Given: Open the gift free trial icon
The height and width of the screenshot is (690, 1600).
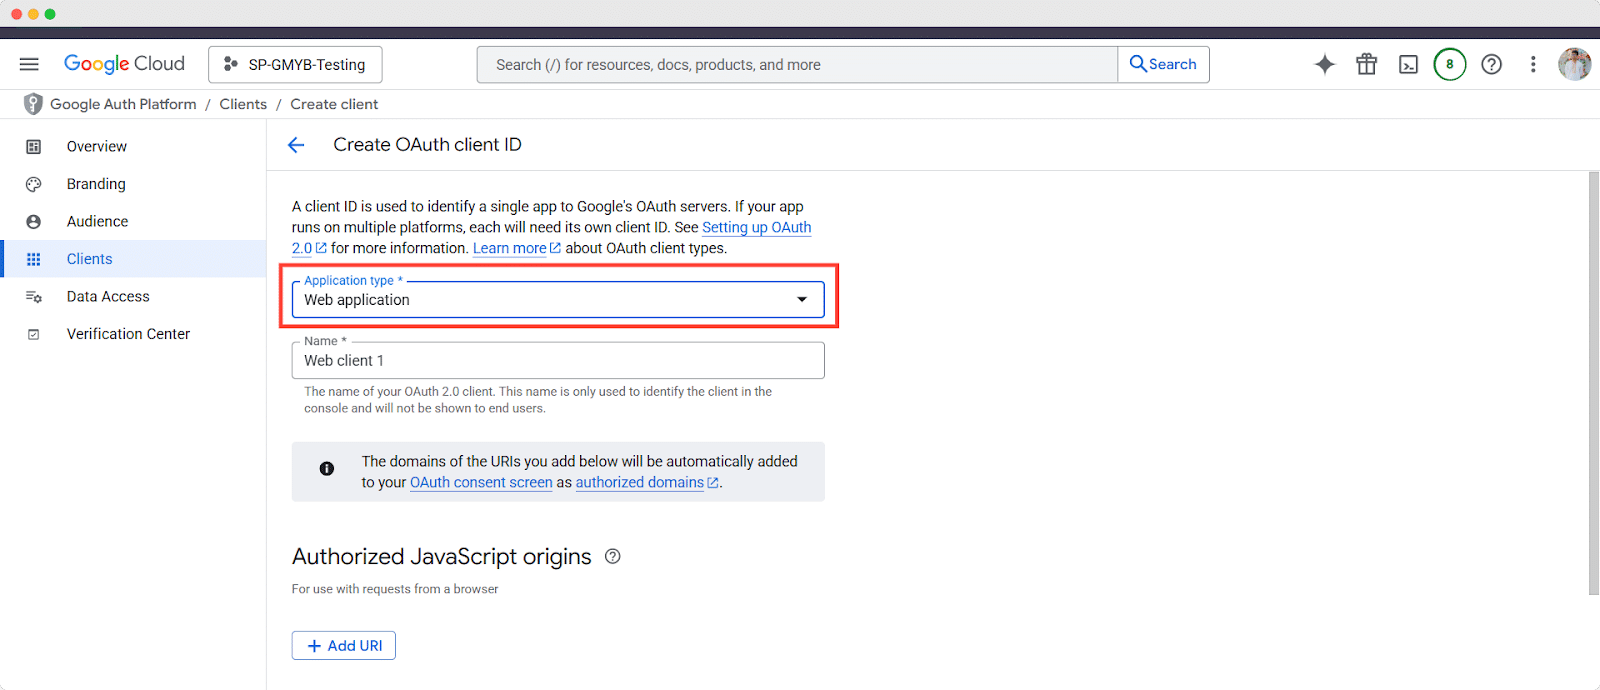Looking at the screenshot, I should (1367, 64).
